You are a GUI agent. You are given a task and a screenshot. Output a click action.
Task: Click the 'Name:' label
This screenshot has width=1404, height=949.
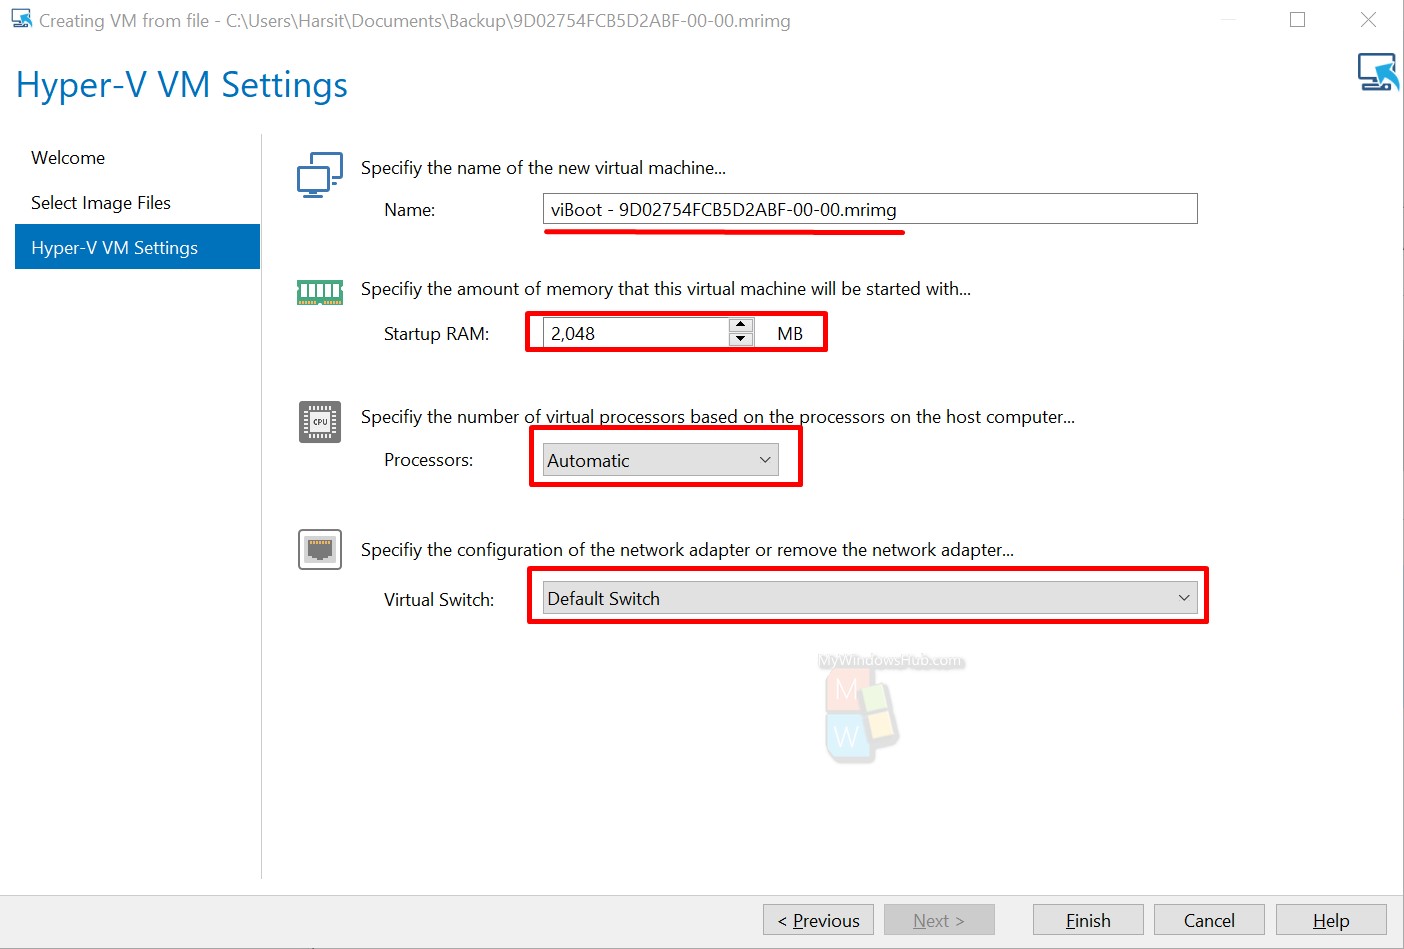click(410, 210)
